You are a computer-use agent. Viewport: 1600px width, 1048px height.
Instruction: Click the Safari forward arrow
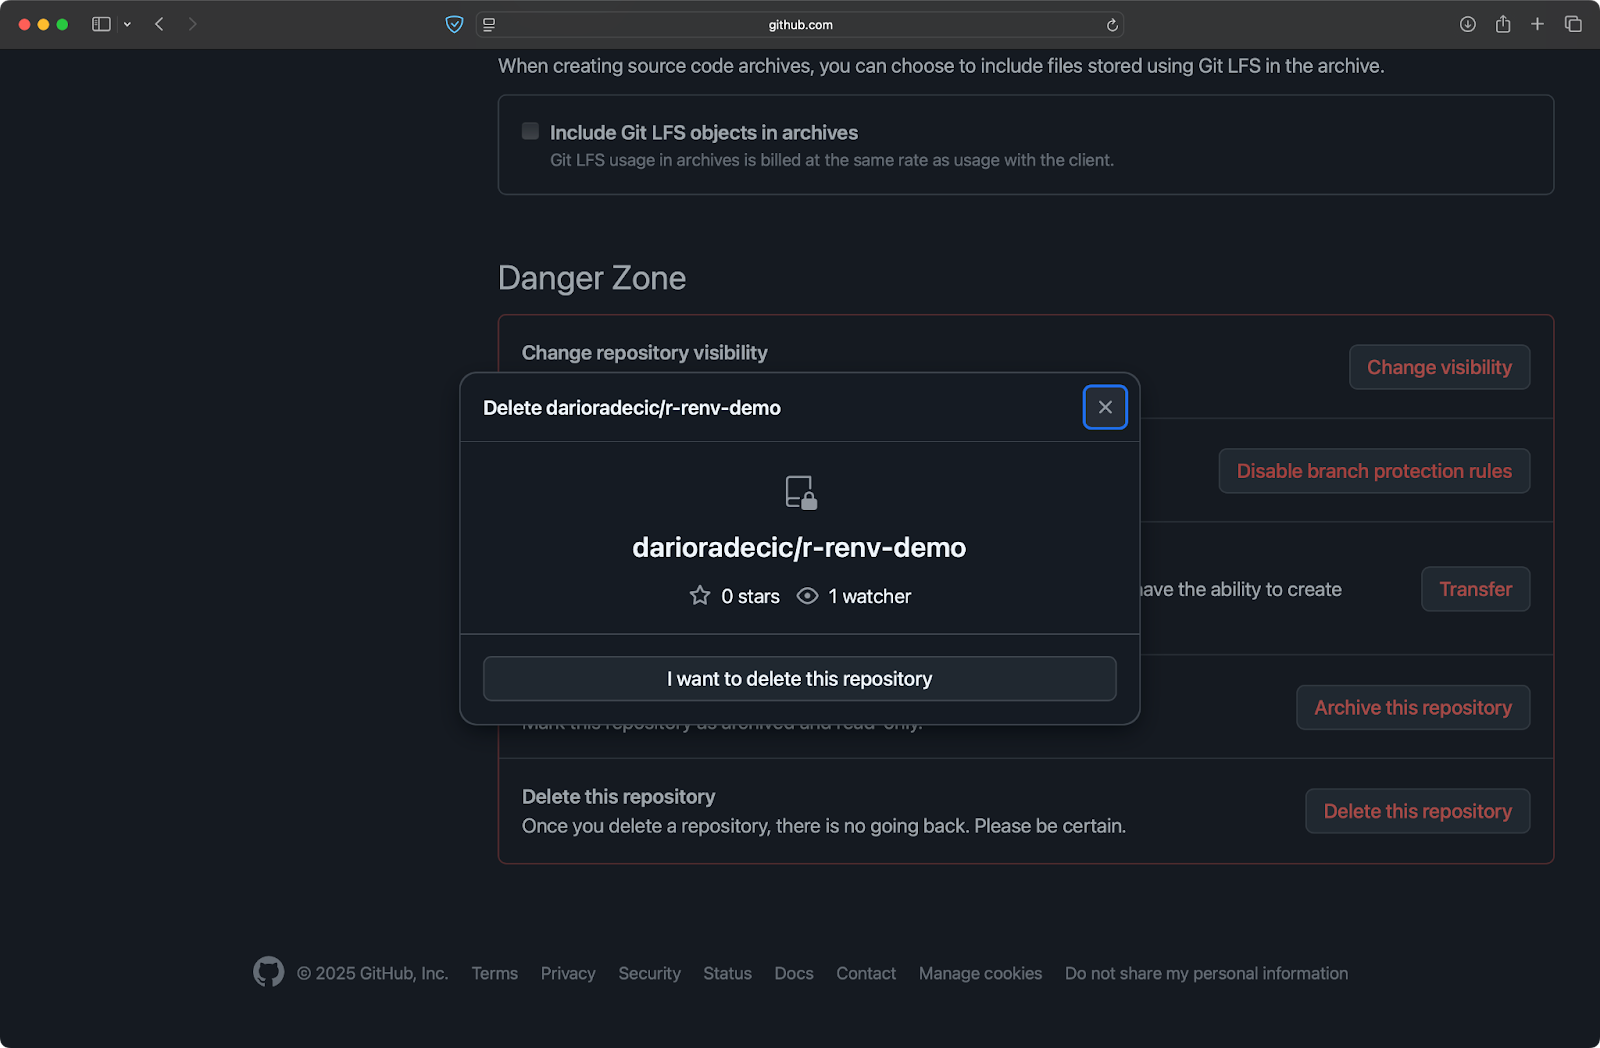pos(192,24)
